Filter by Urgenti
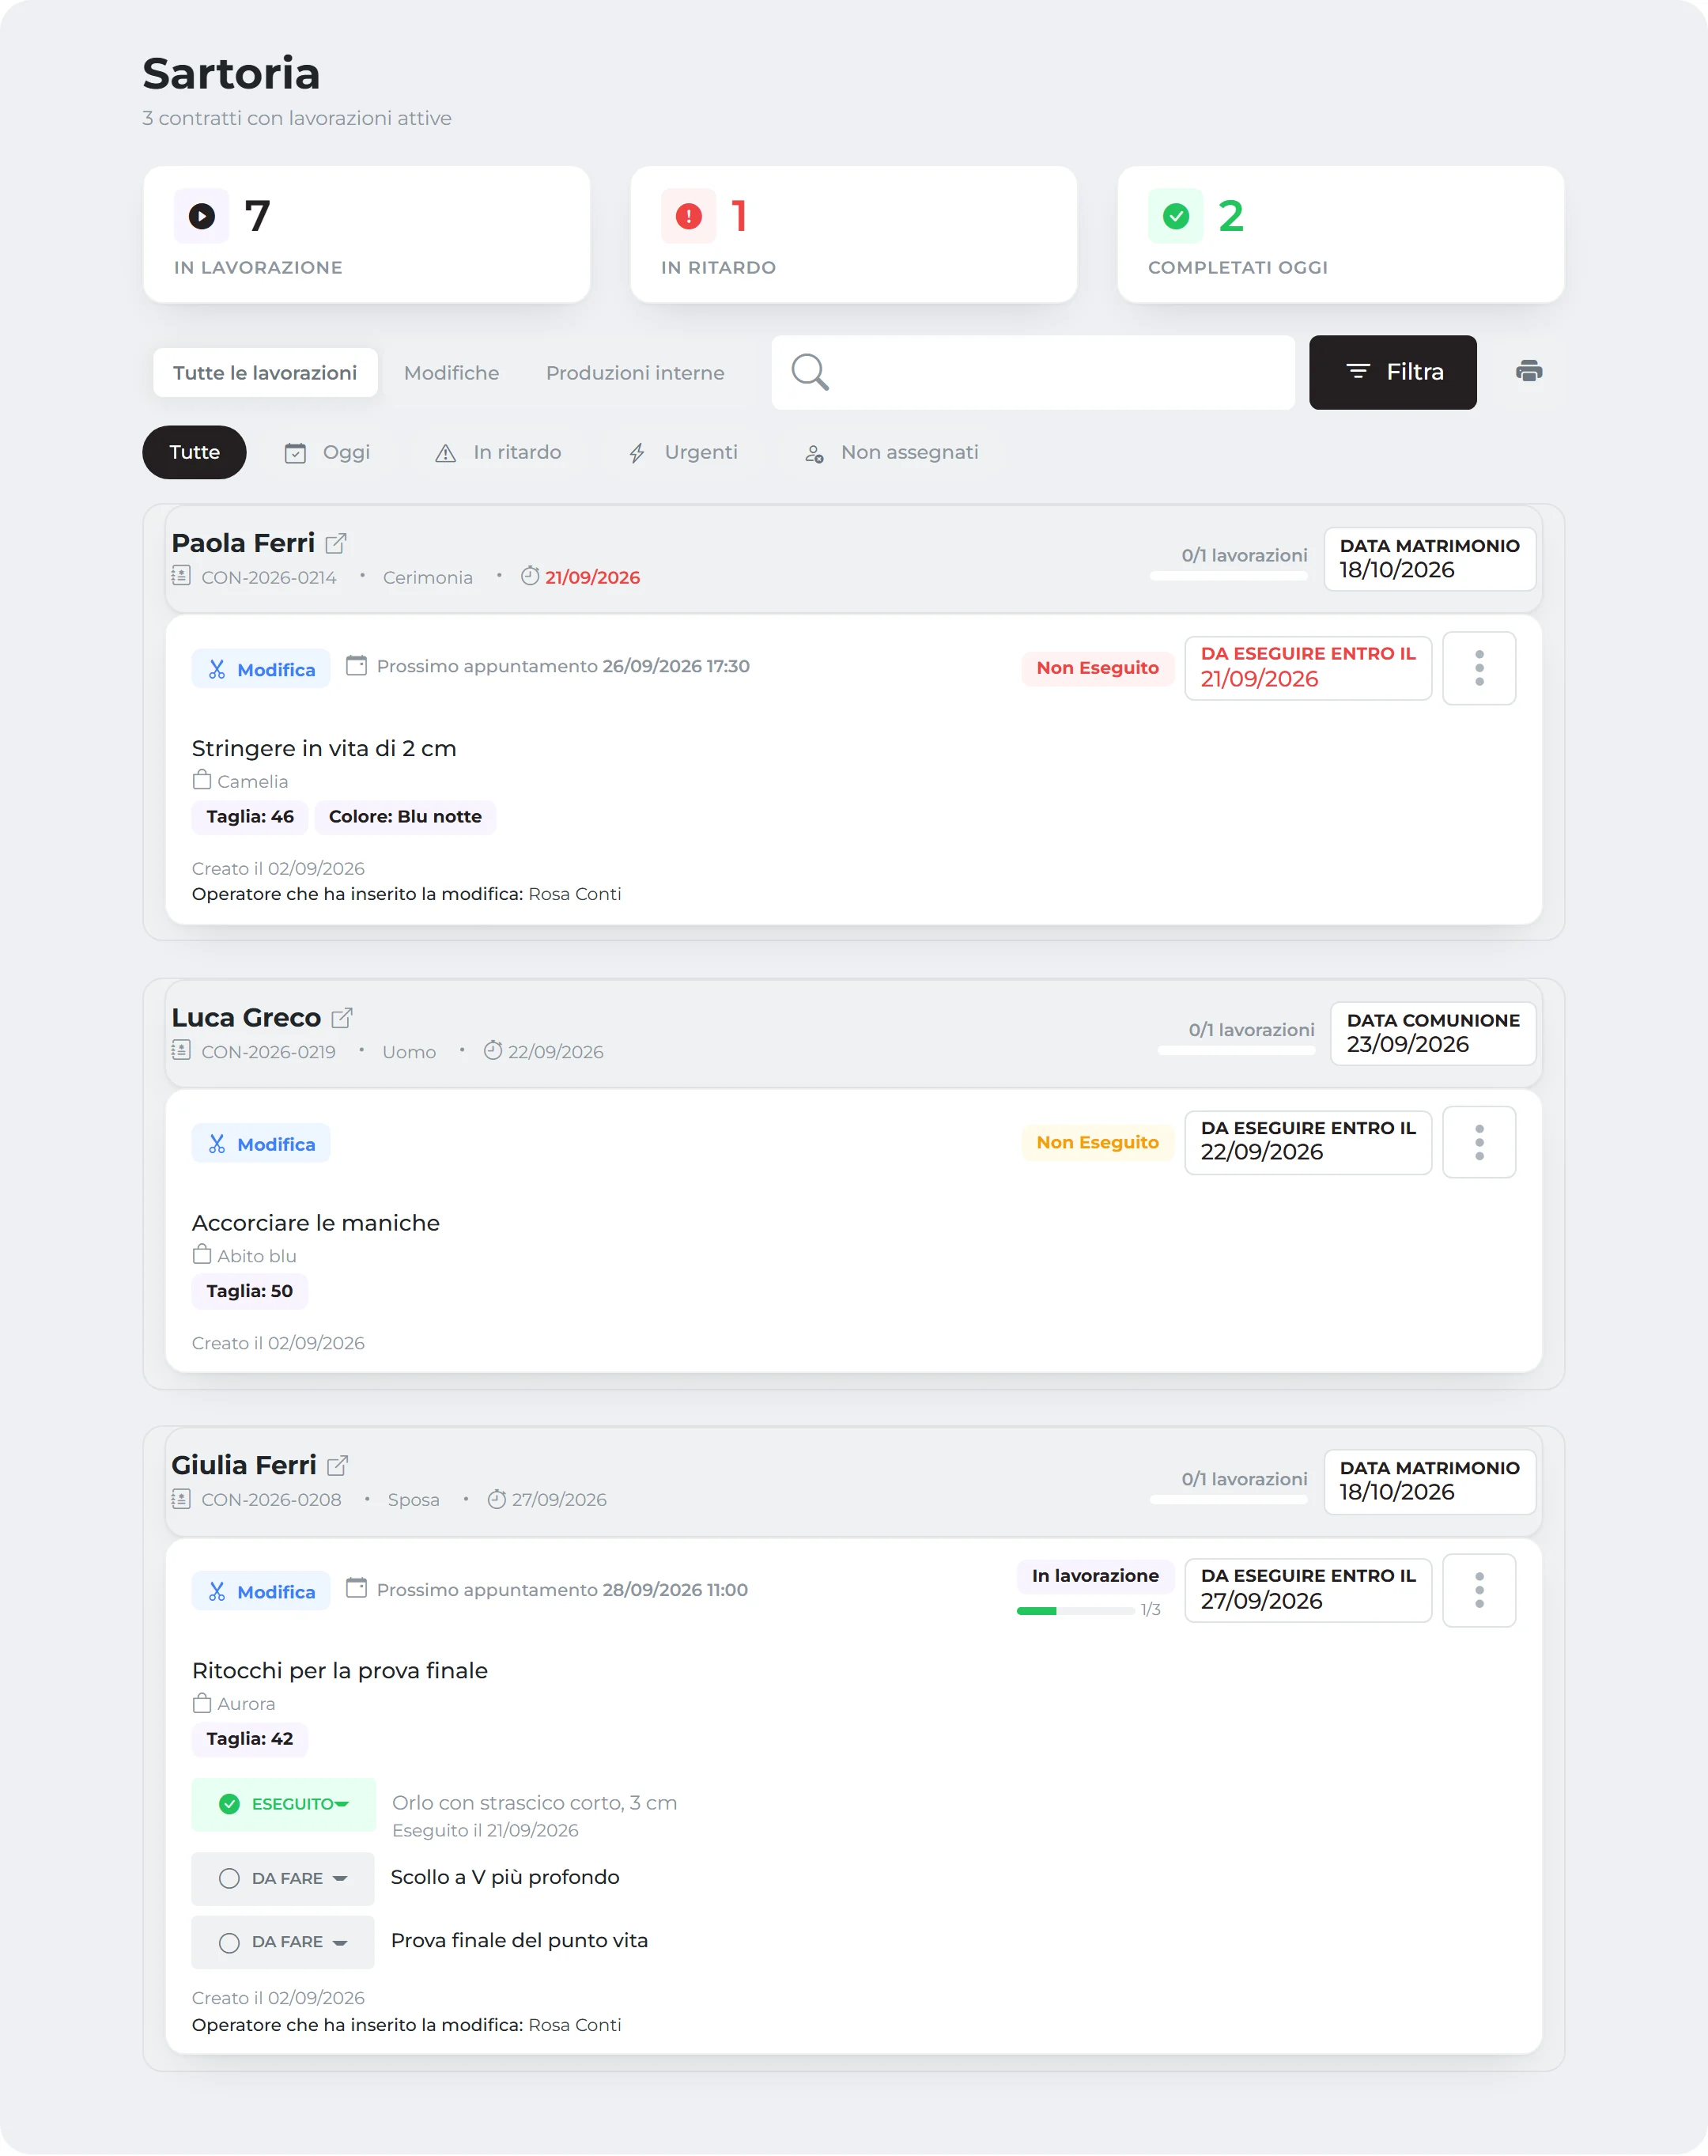This screenshot has height=2156, width=1708. pos(683,452)
